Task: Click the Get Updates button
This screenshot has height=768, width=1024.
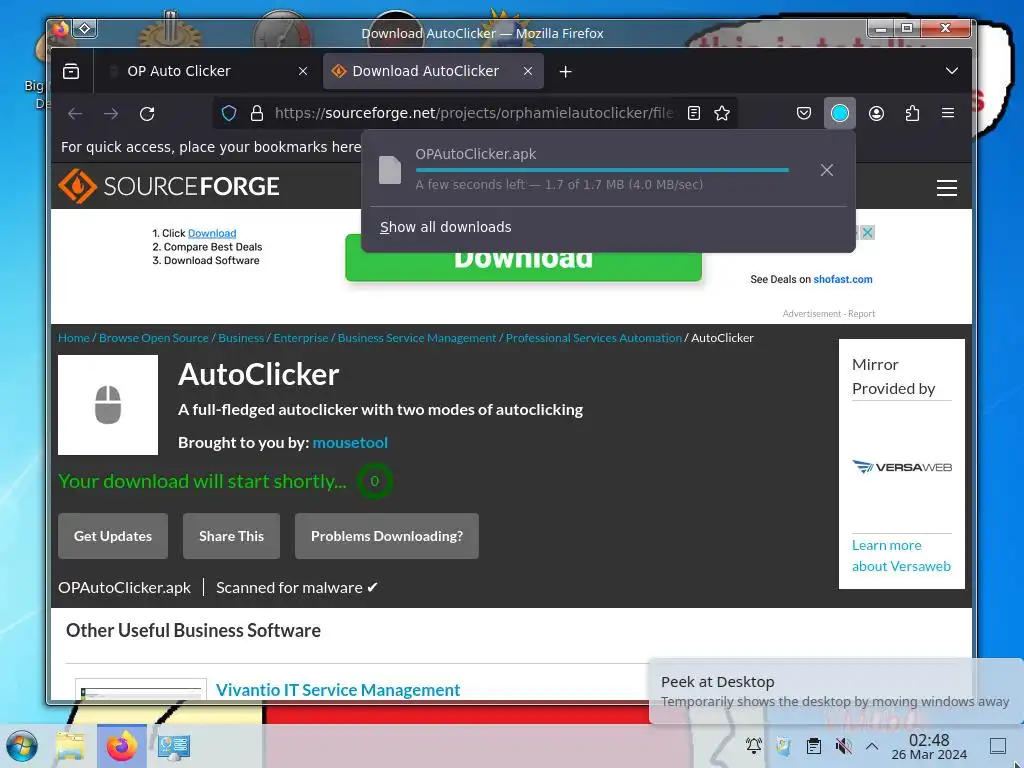Action: [x=113, y=536]
